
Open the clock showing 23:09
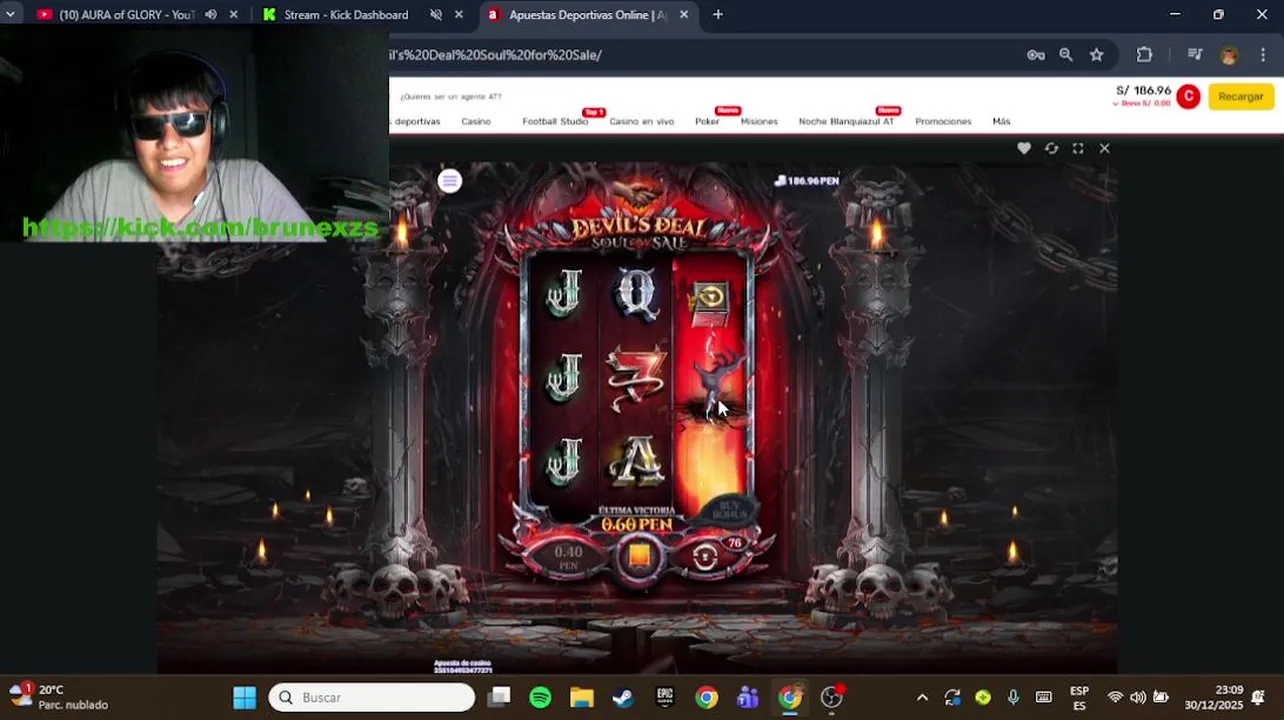pos(1214,697)
